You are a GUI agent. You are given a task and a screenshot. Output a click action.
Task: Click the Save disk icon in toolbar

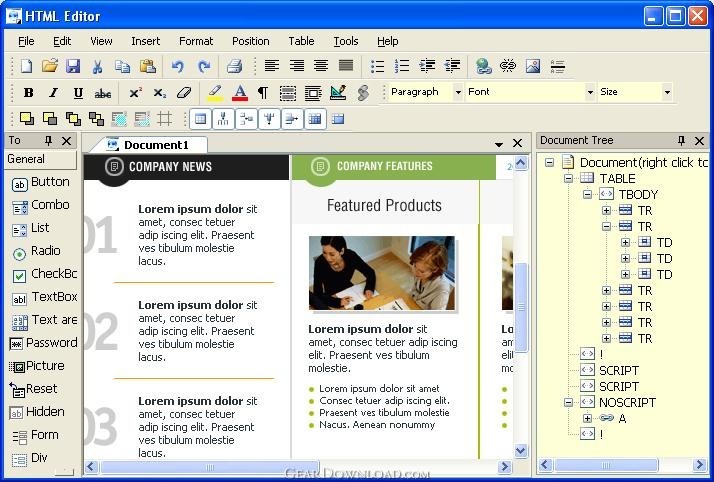click(73, 66)
